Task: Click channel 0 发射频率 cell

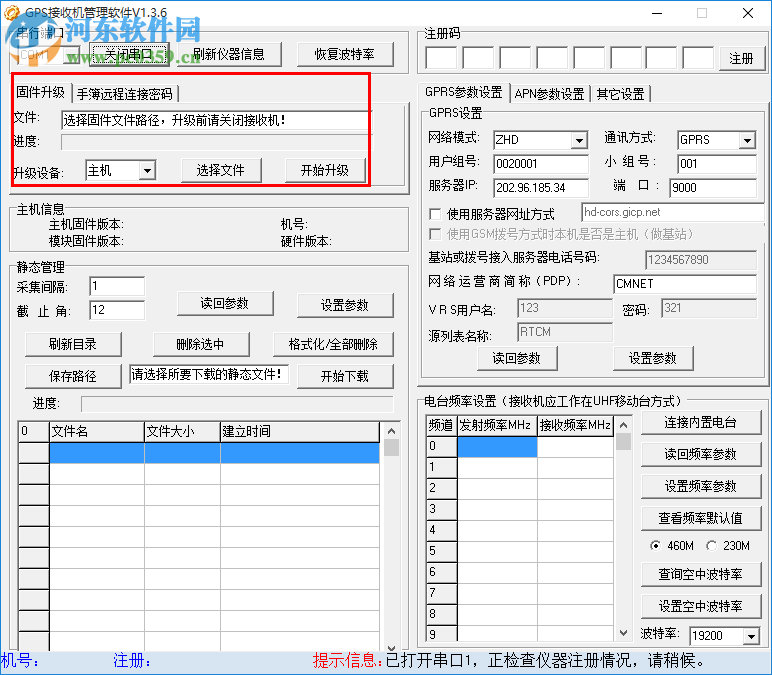Action: [x=498, y=447]
